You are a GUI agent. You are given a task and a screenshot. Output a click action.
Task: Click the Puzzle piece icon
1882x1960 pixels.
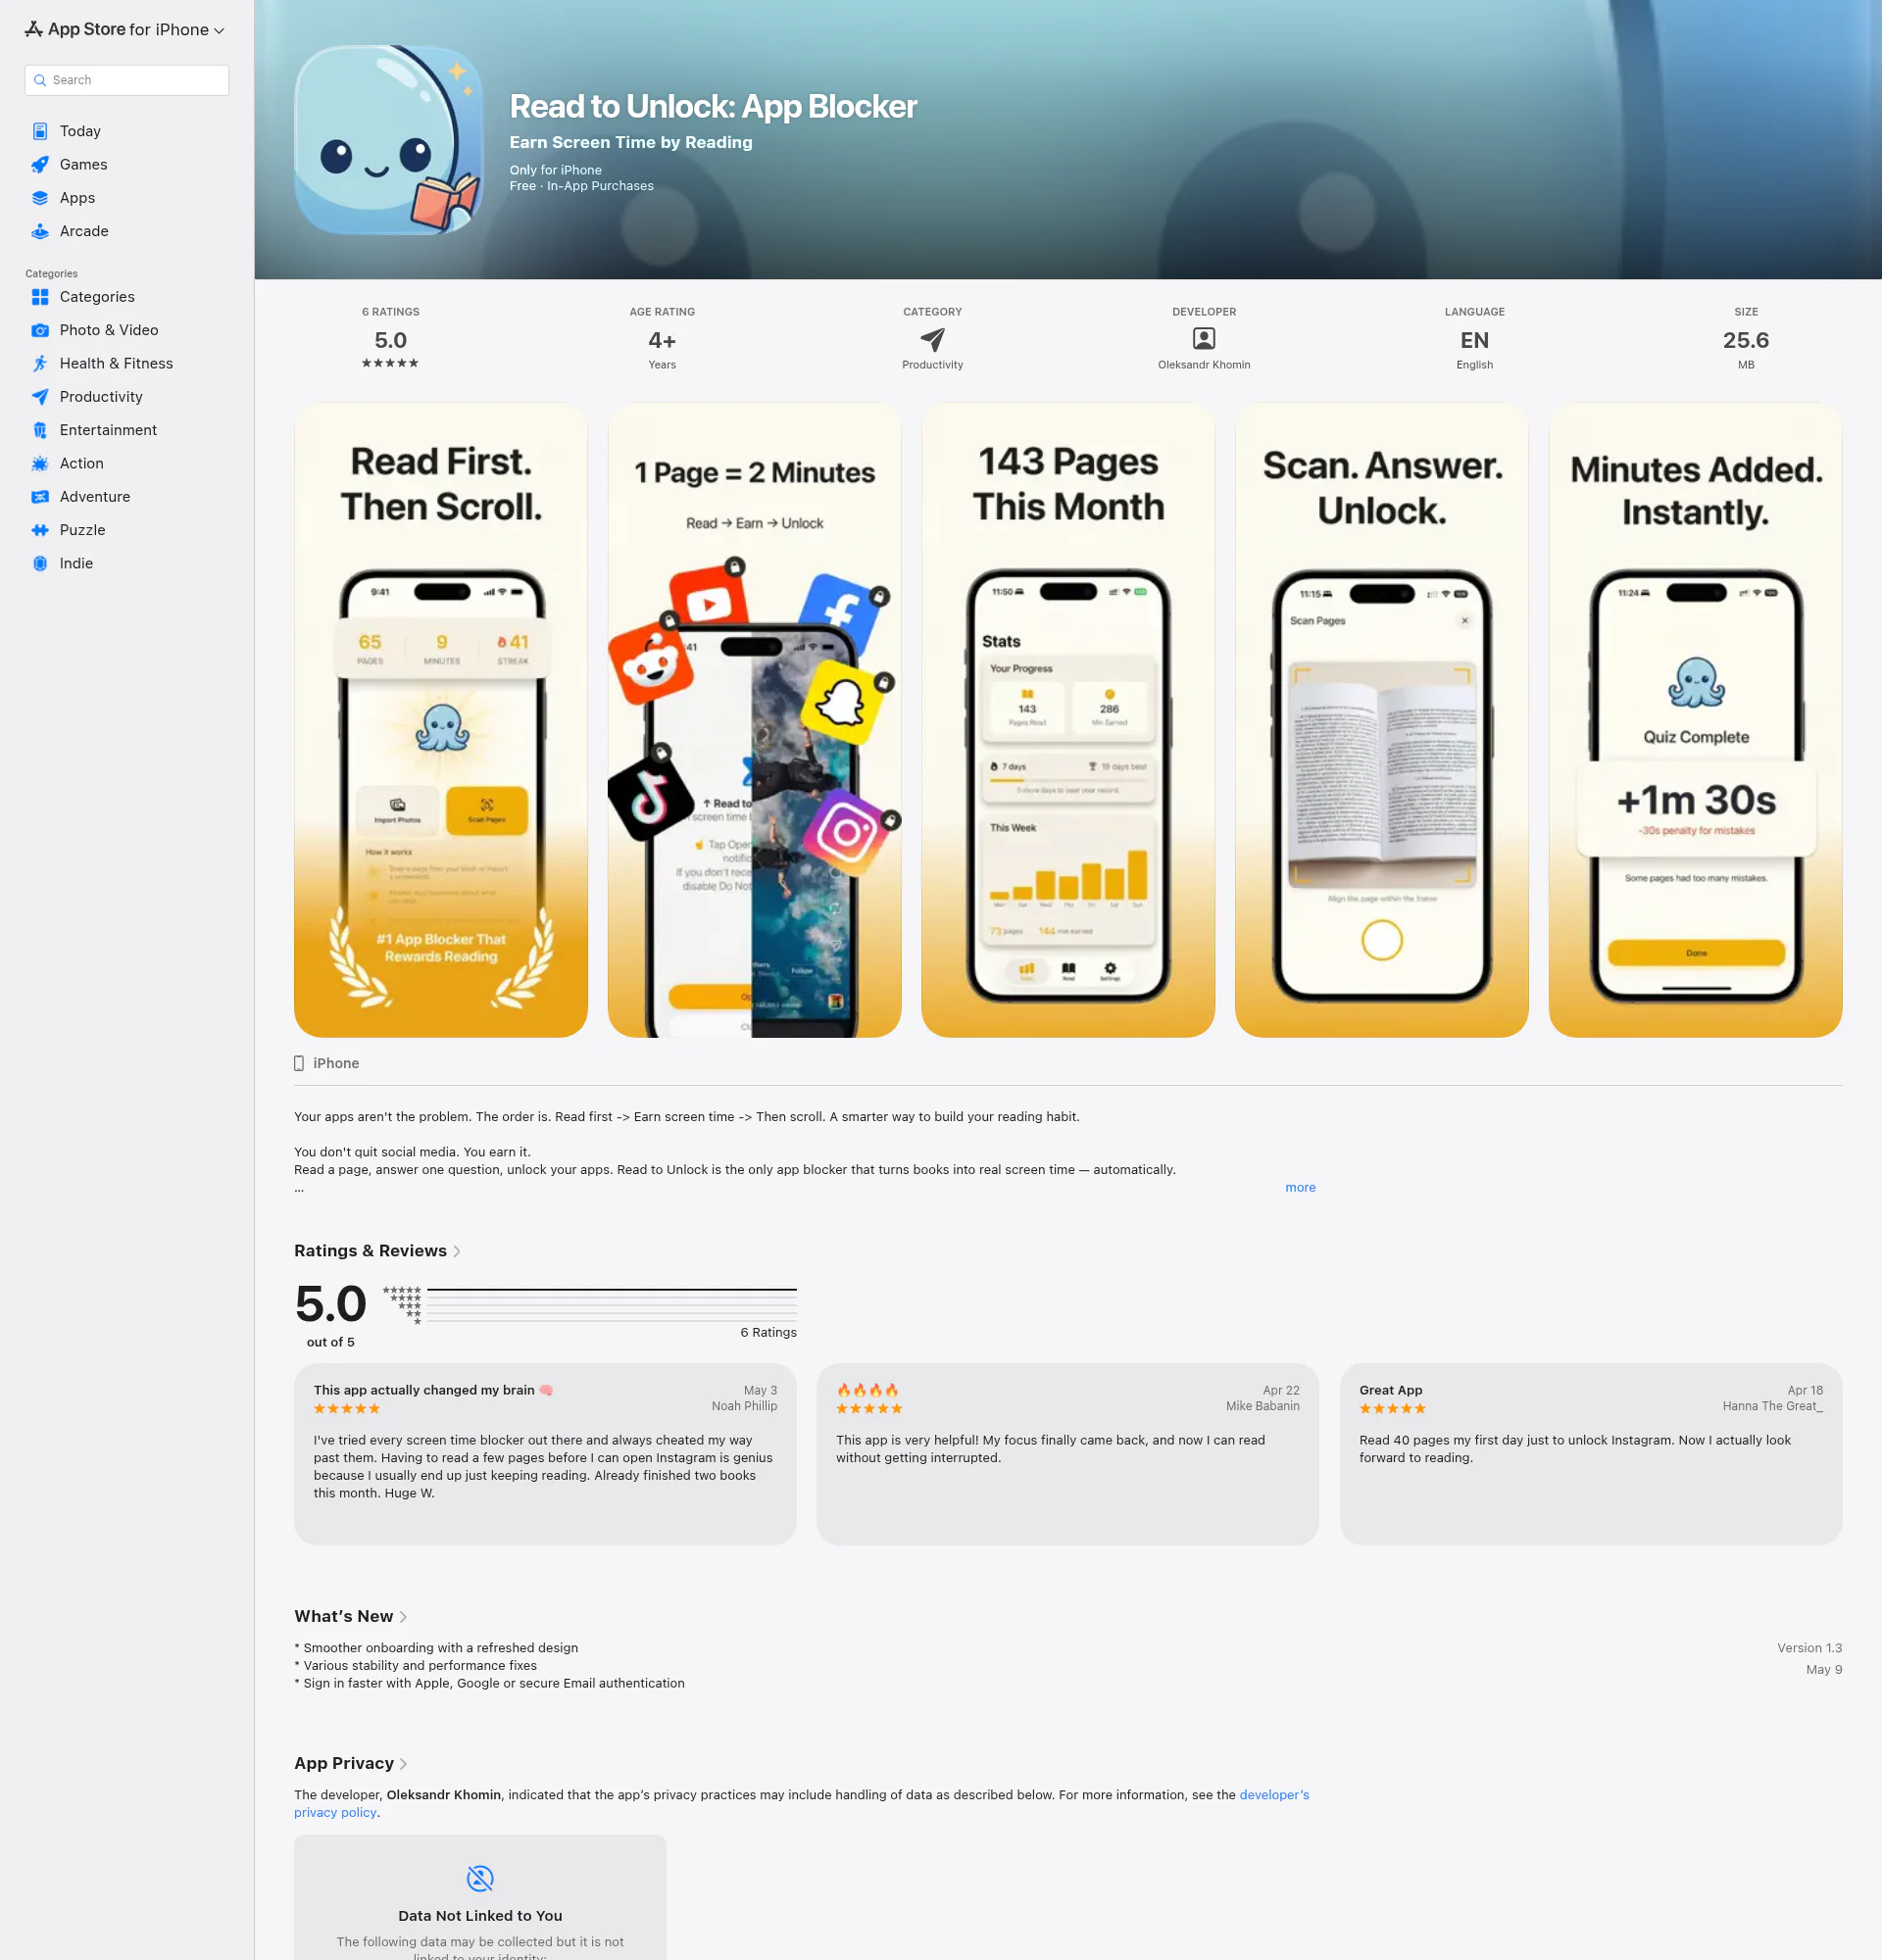tap(40, 530)
